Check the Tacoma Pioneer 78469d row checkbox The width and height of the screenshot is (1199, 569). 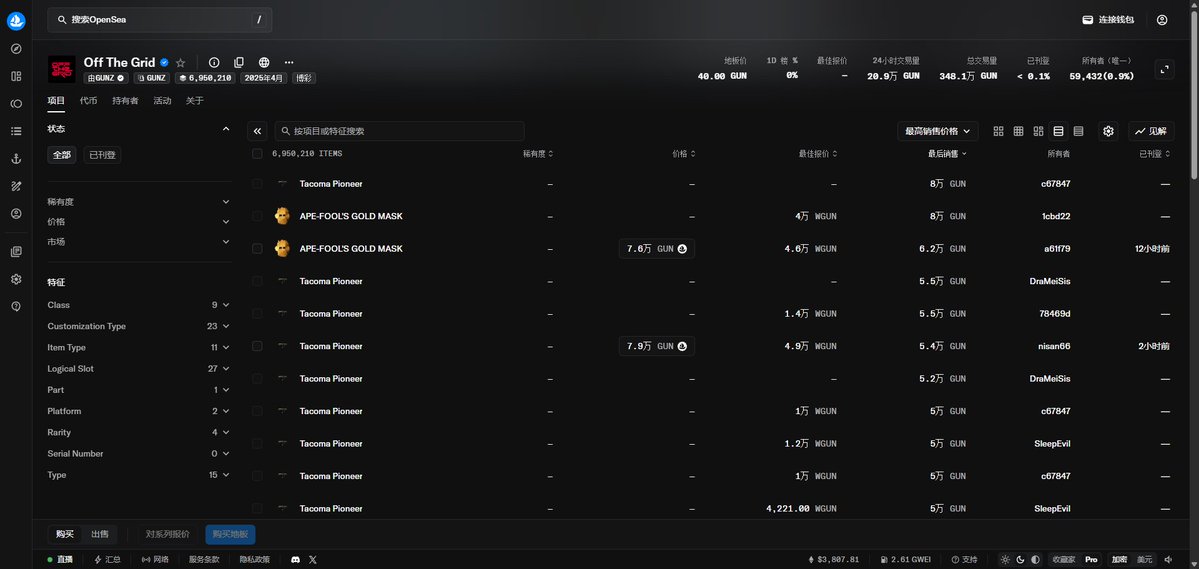[258, 314]
